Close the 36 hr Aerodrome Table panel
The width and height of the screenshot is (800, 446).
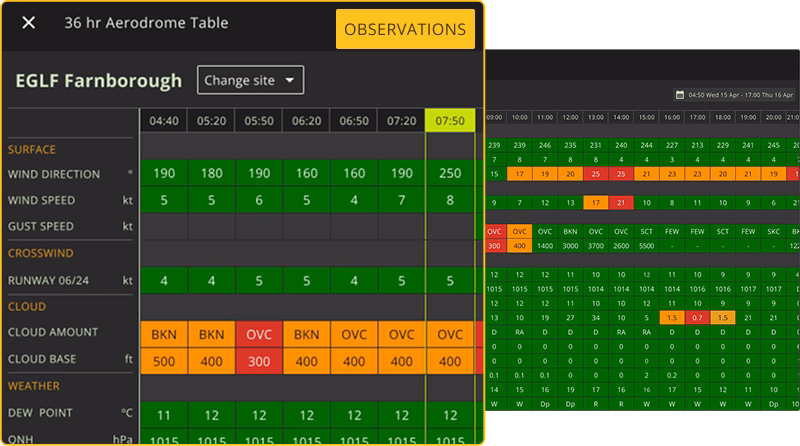pyautogui.click(x=29, y=22)
